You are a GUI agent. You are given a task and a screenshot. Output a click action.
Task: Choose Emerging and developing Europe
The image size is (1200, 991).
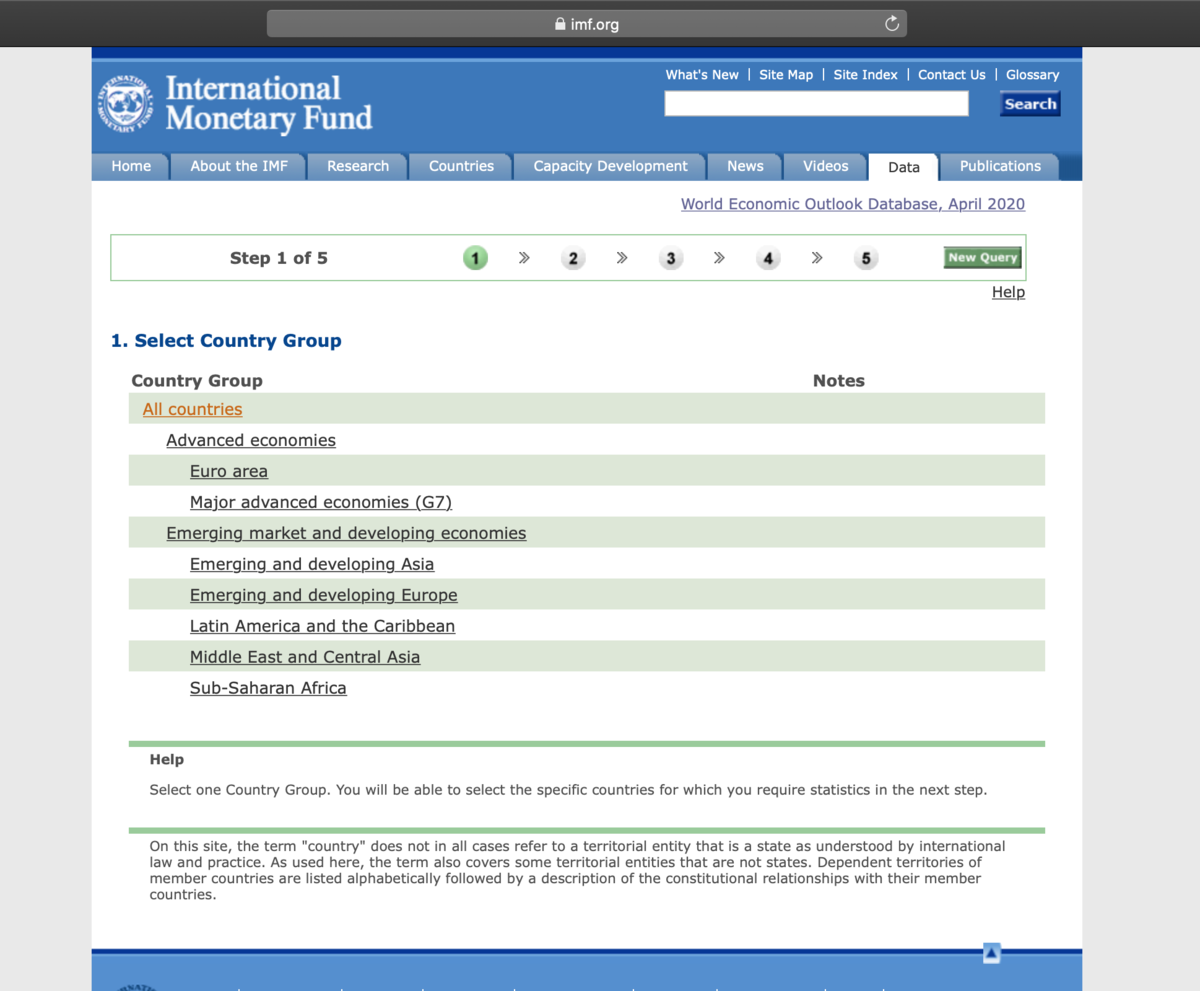[x=324, y=595]
